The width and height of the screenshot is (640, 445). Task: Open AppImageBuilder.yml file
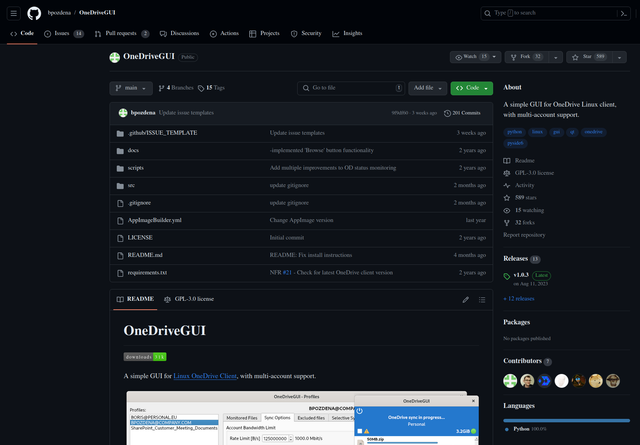point(154,220)
